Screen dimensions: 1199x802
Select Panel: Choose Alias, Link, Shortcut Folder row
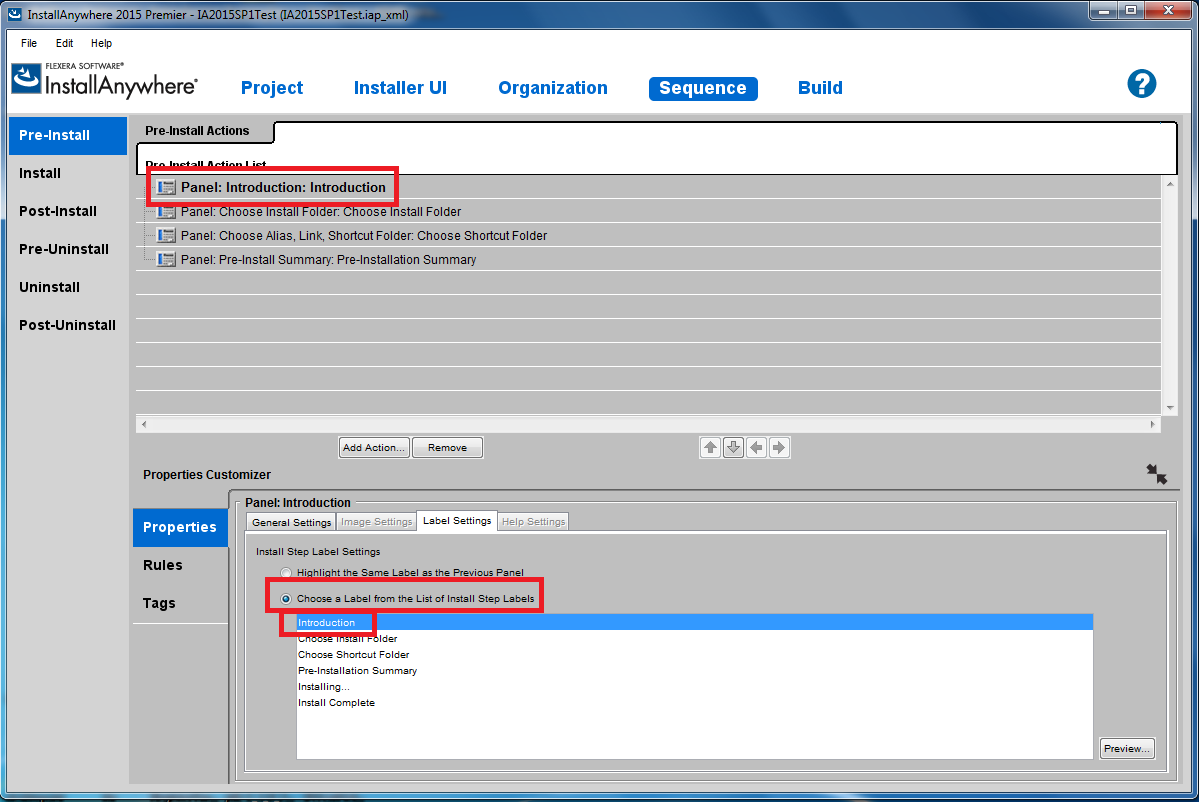(648, 235)
